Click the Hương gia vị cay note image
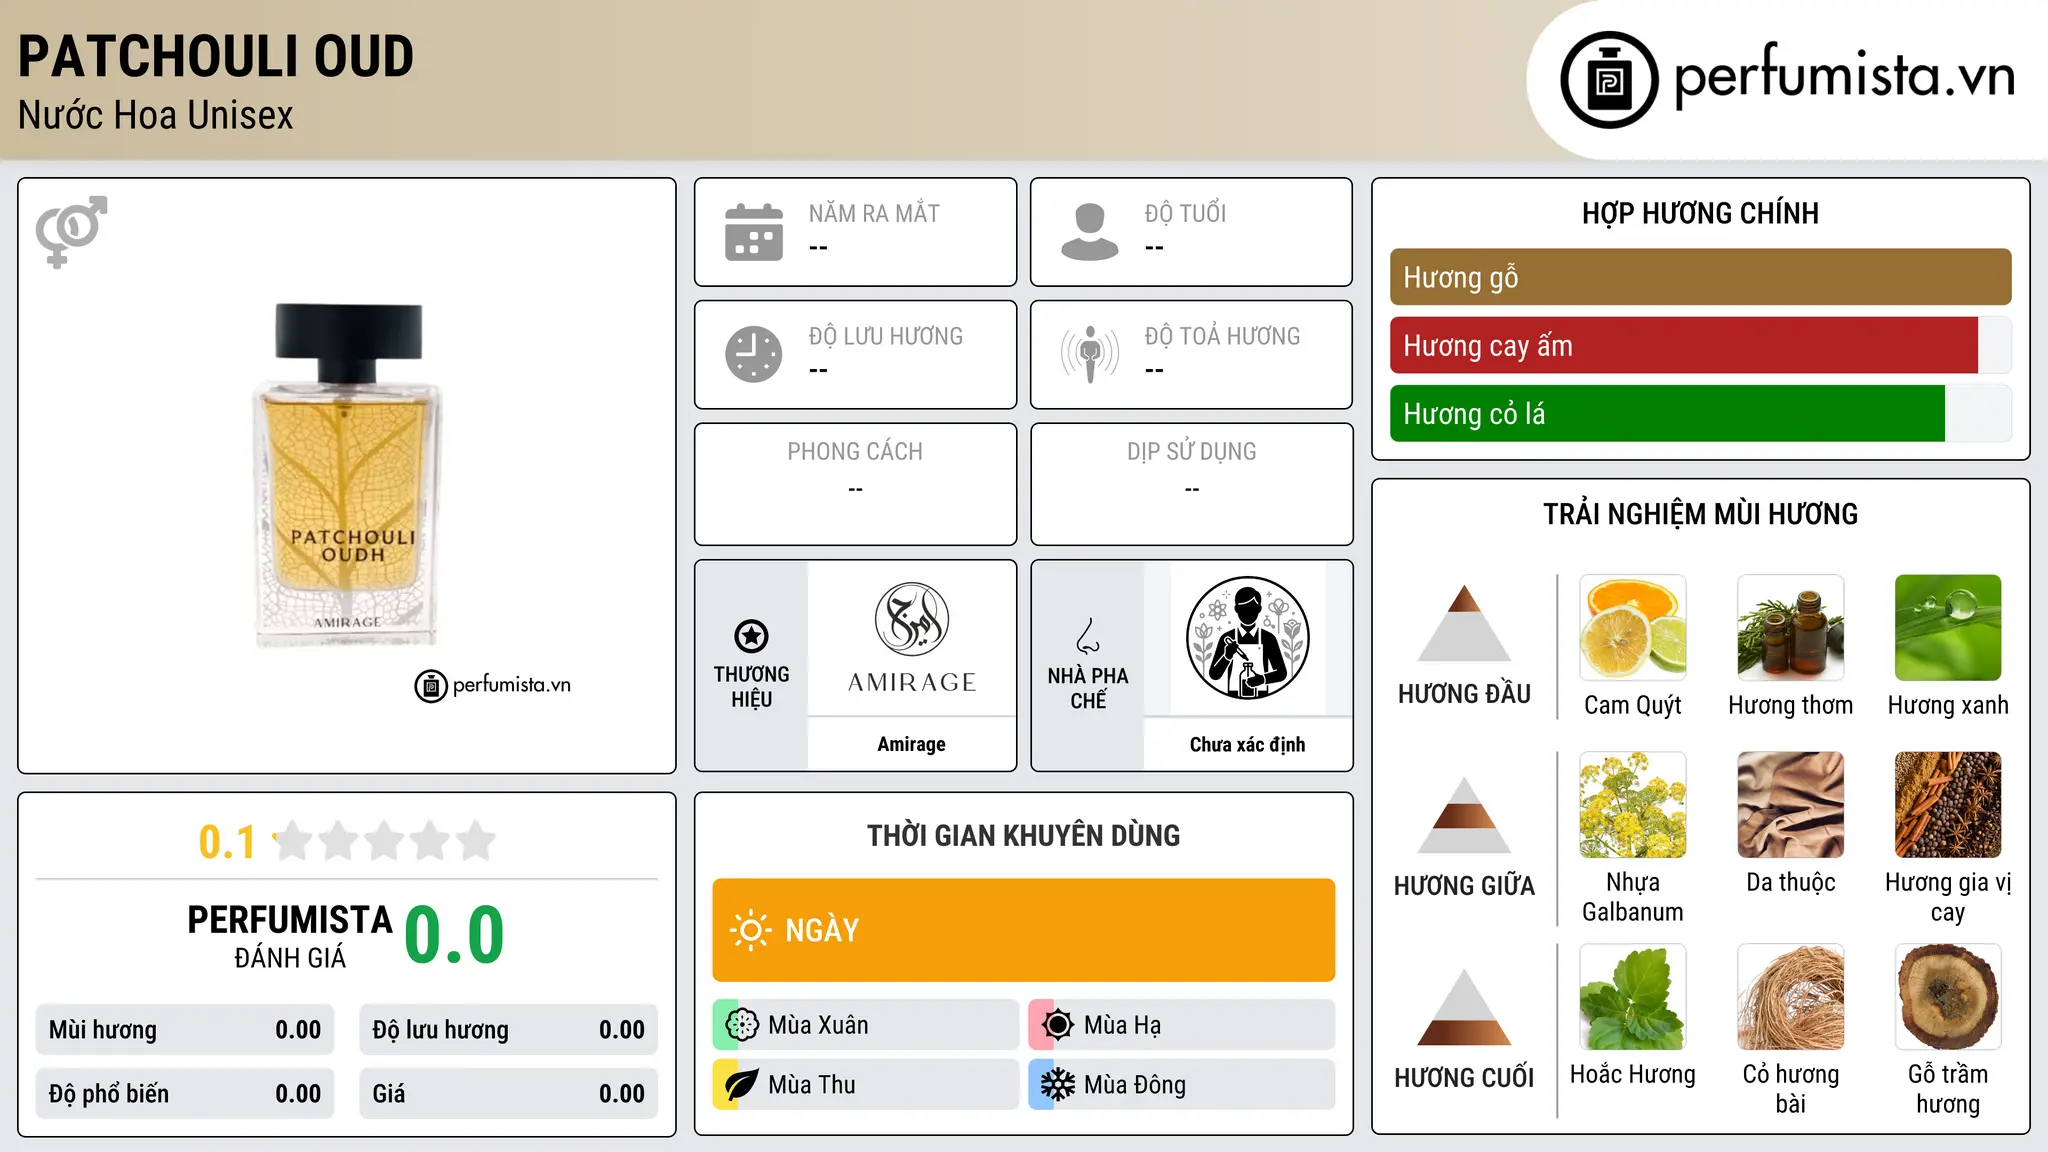This screenshot has width=2048, height=1152. tap(1948, 805)
